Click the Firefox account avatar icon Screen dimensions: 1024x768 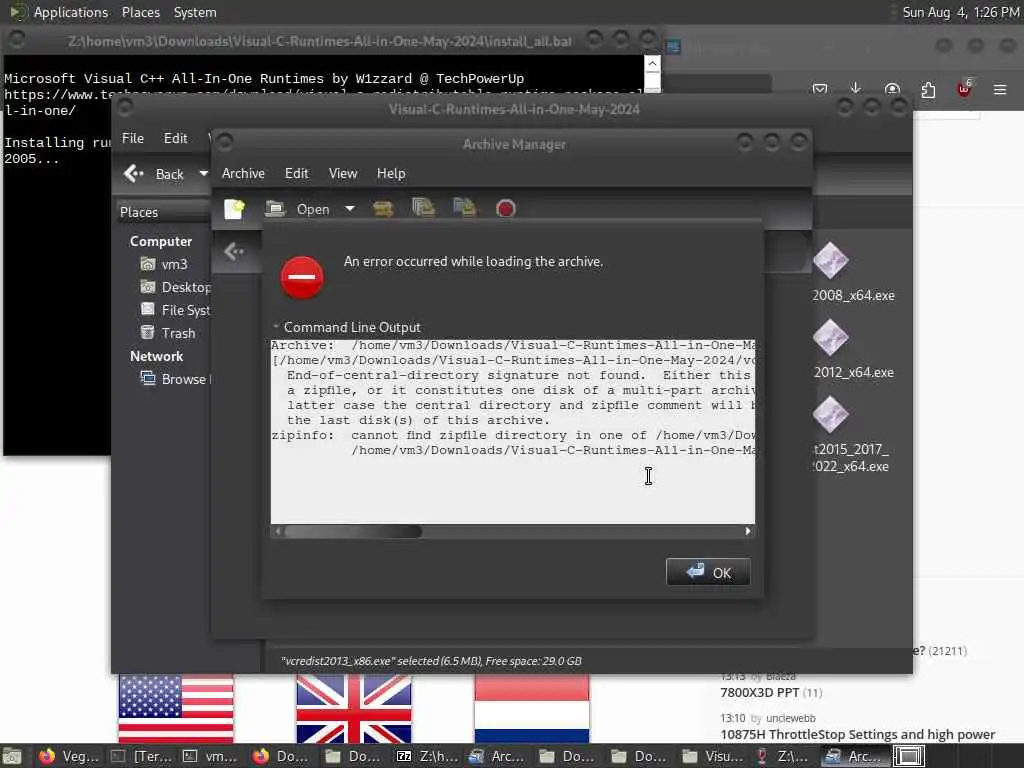892,89
